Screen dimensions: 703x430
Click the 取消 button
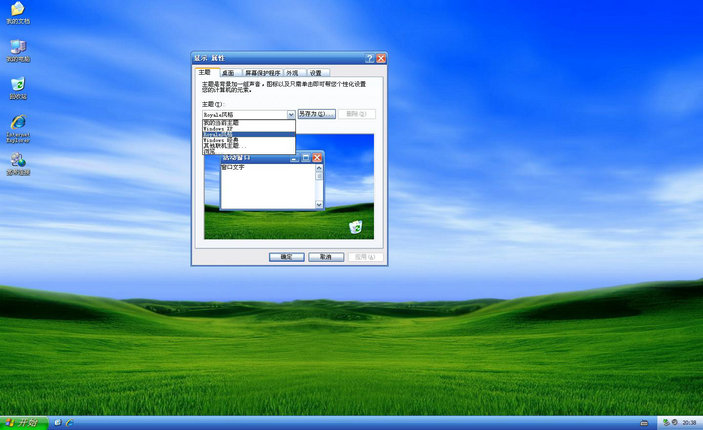coord(325,257)
